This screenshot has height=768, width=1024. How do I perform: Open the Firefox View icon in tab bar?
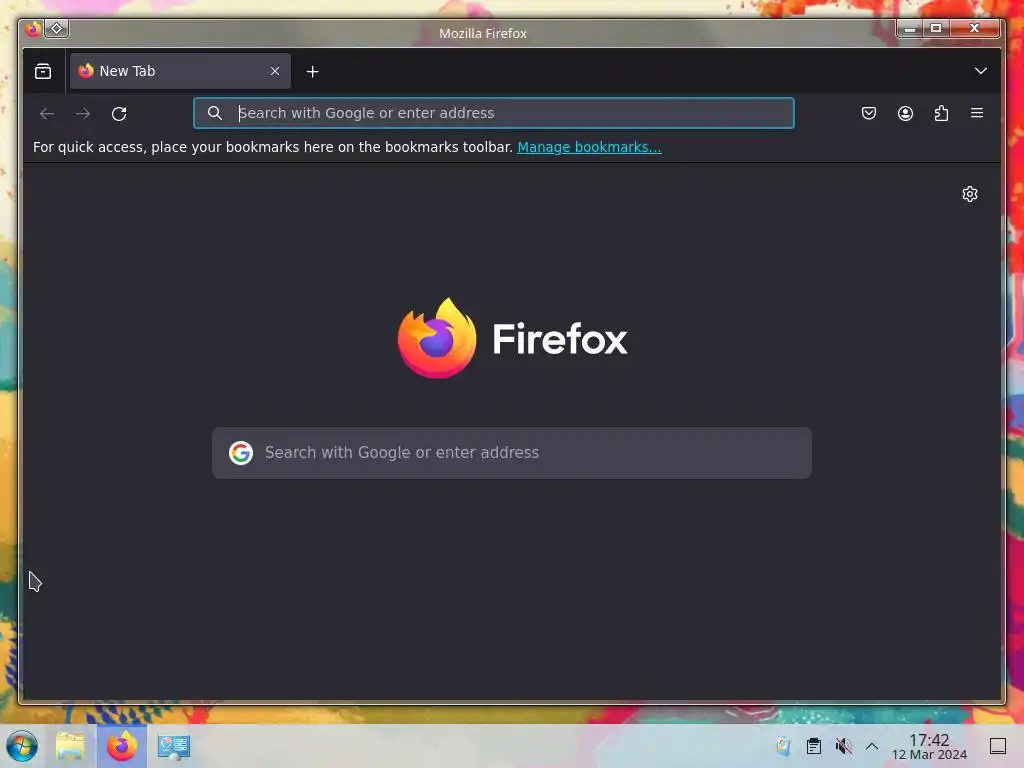(x=43, y=71)
